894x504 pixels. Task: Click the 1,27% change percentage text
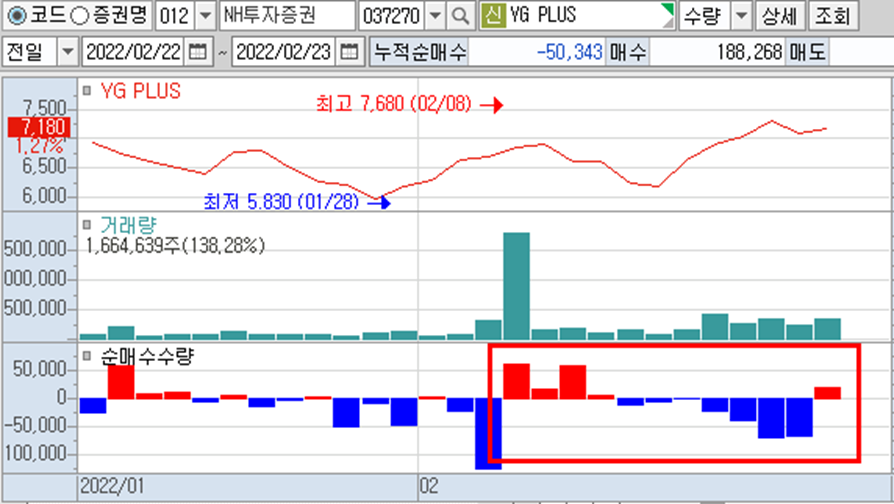[39, 145]
